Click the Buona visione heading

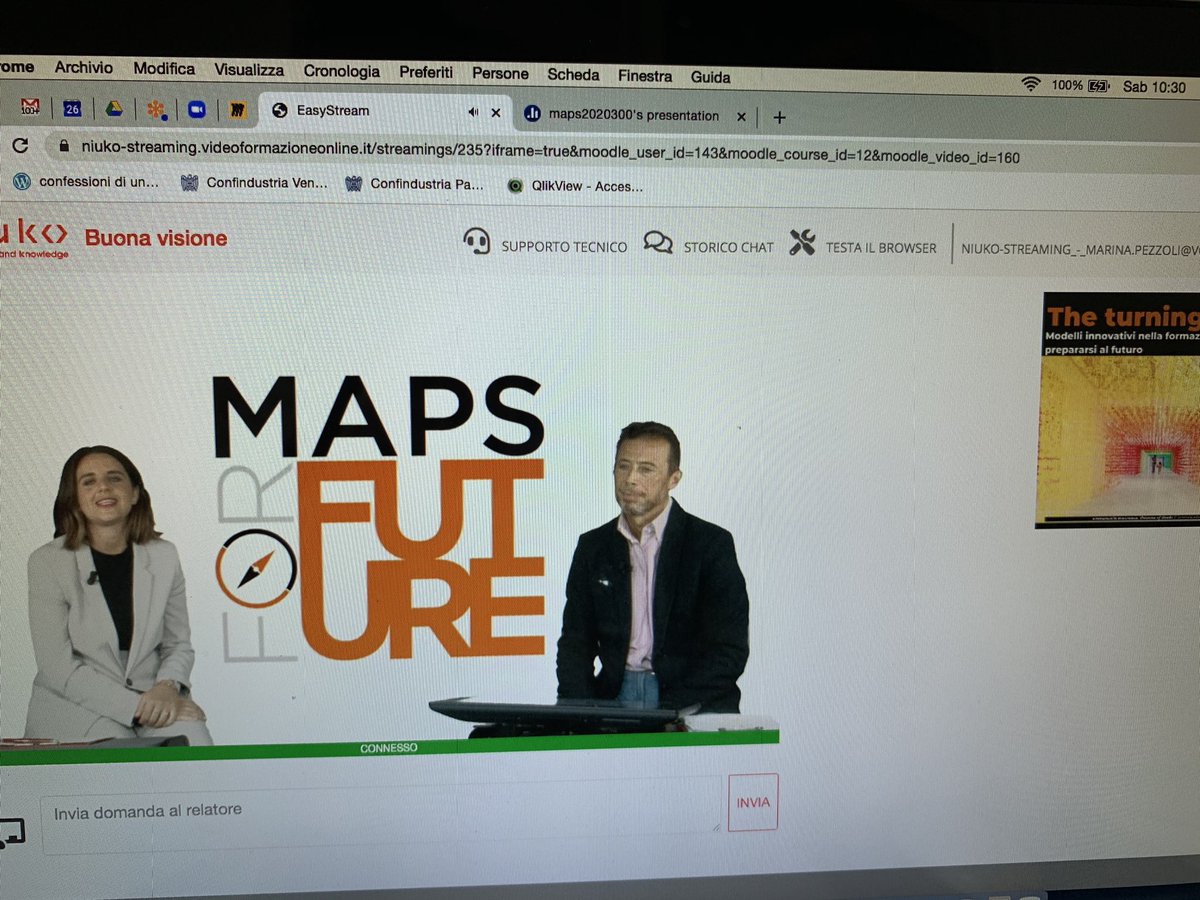point(156,238)
